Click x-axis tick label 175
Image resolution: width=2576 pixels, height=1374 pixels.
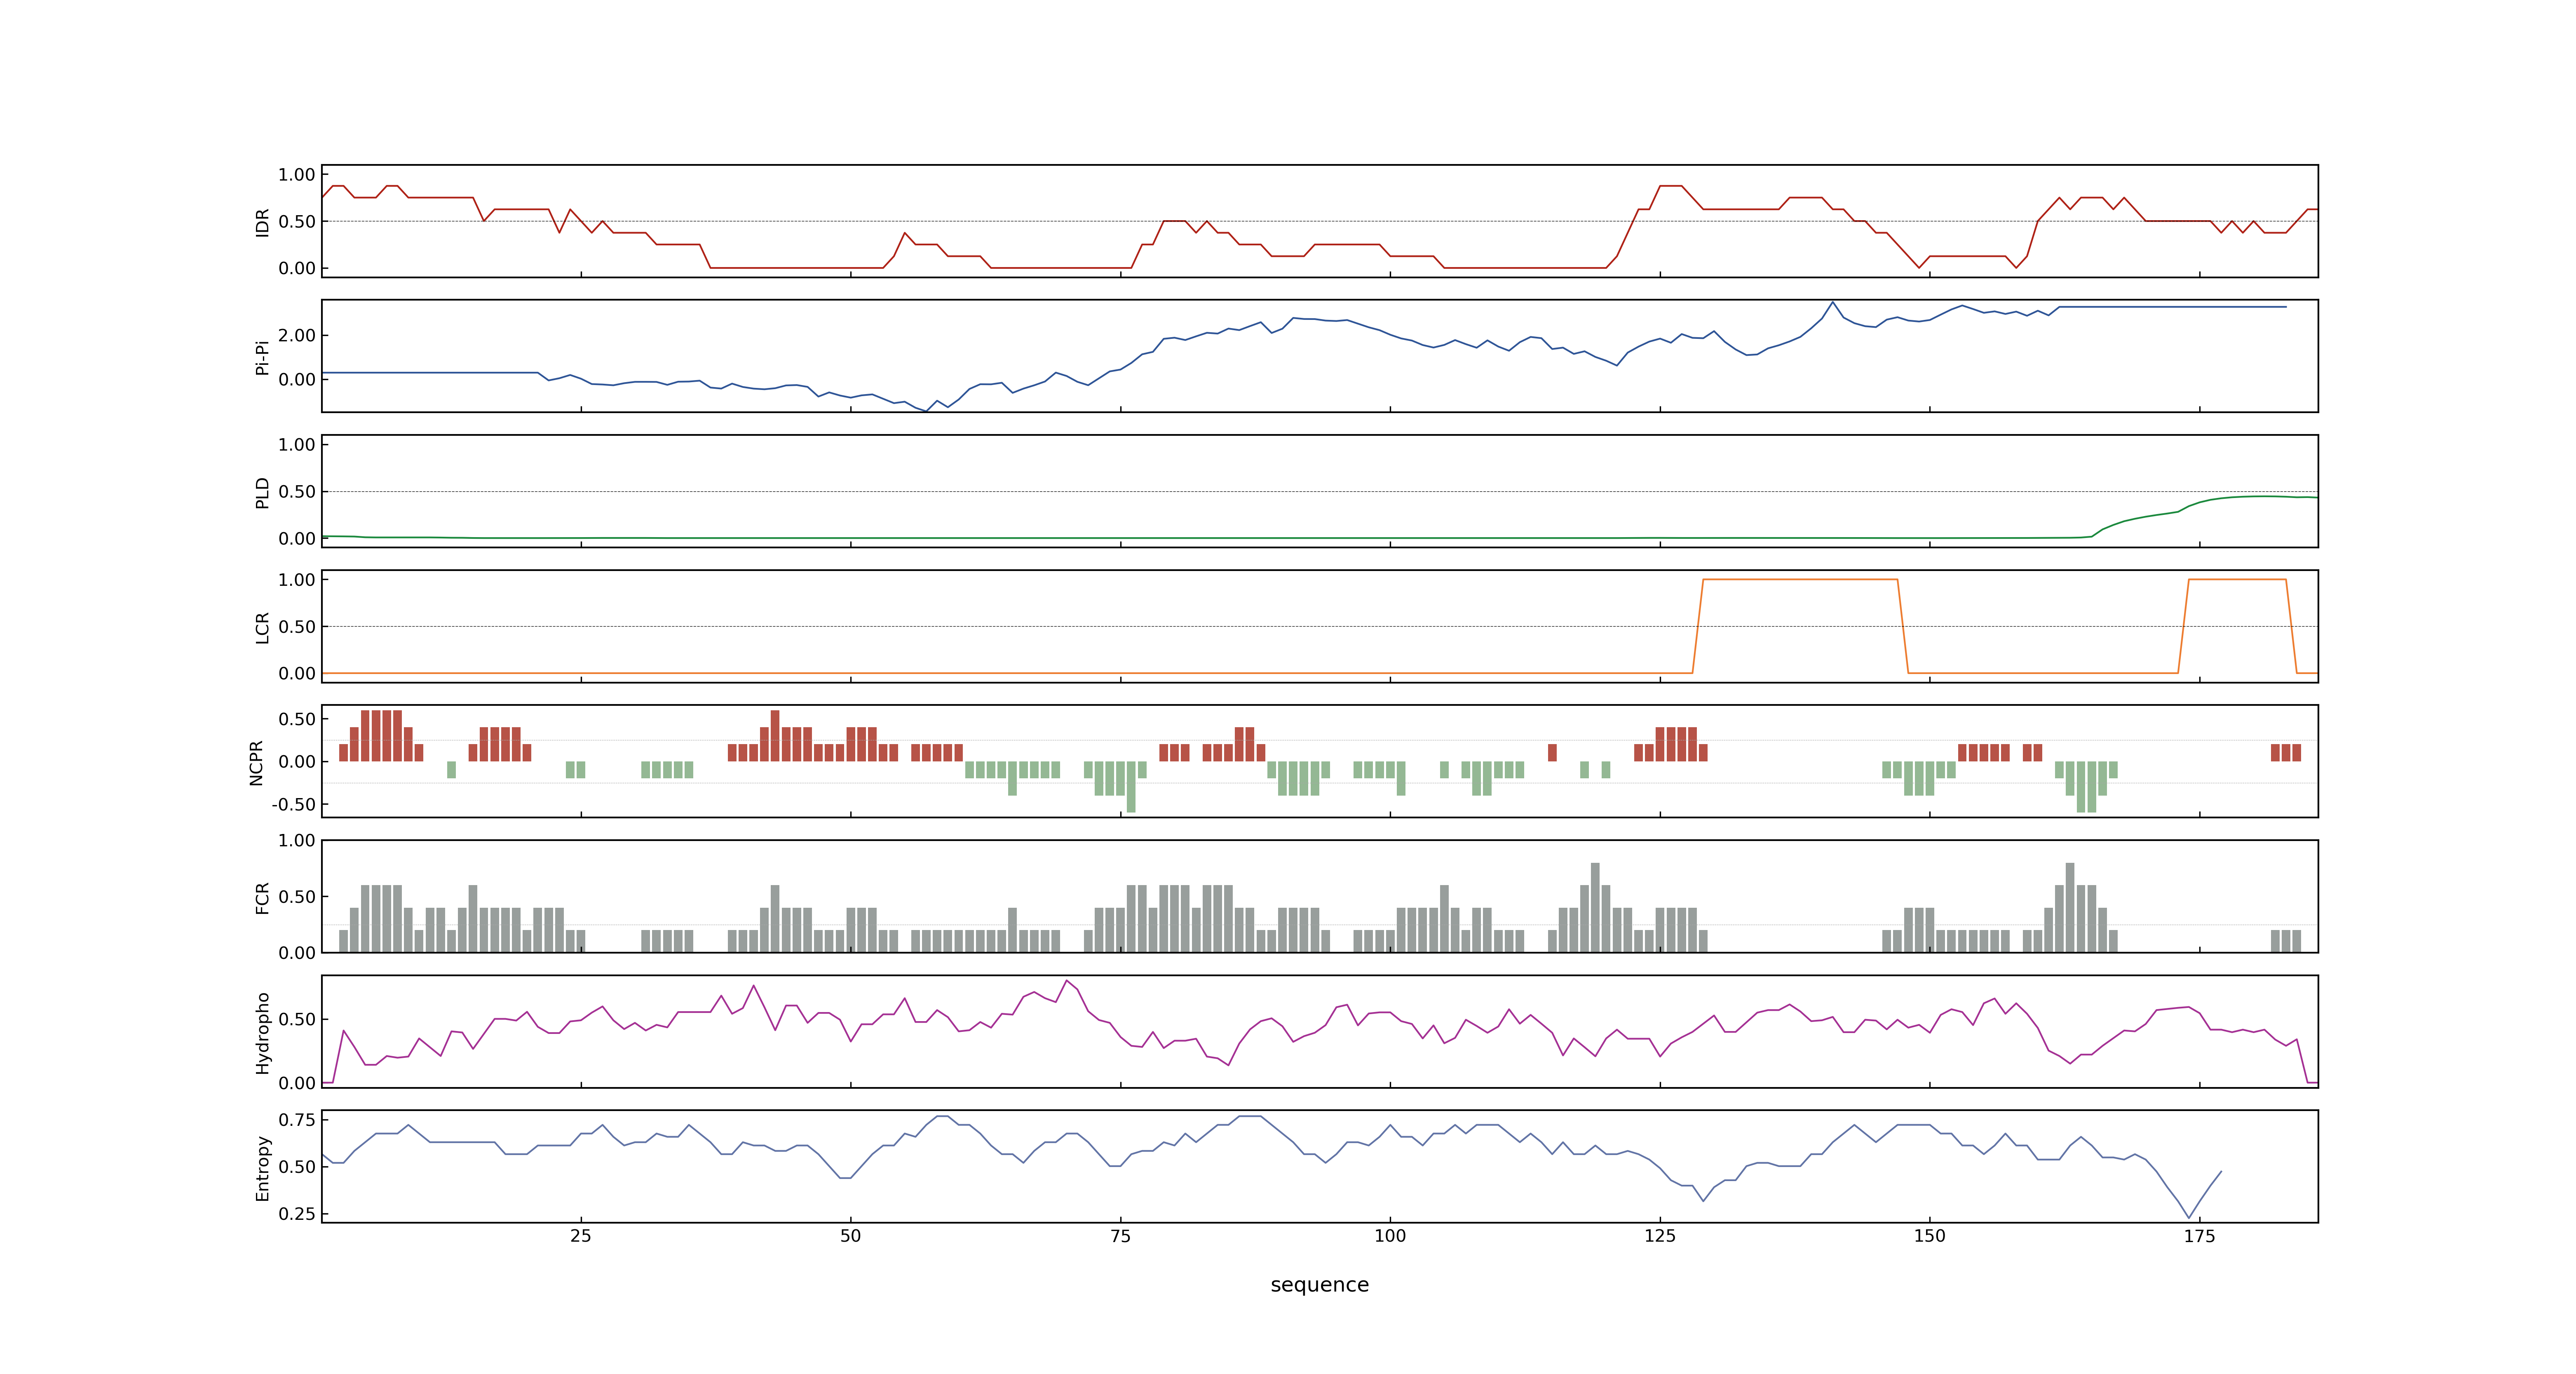click(2199, 1237)
